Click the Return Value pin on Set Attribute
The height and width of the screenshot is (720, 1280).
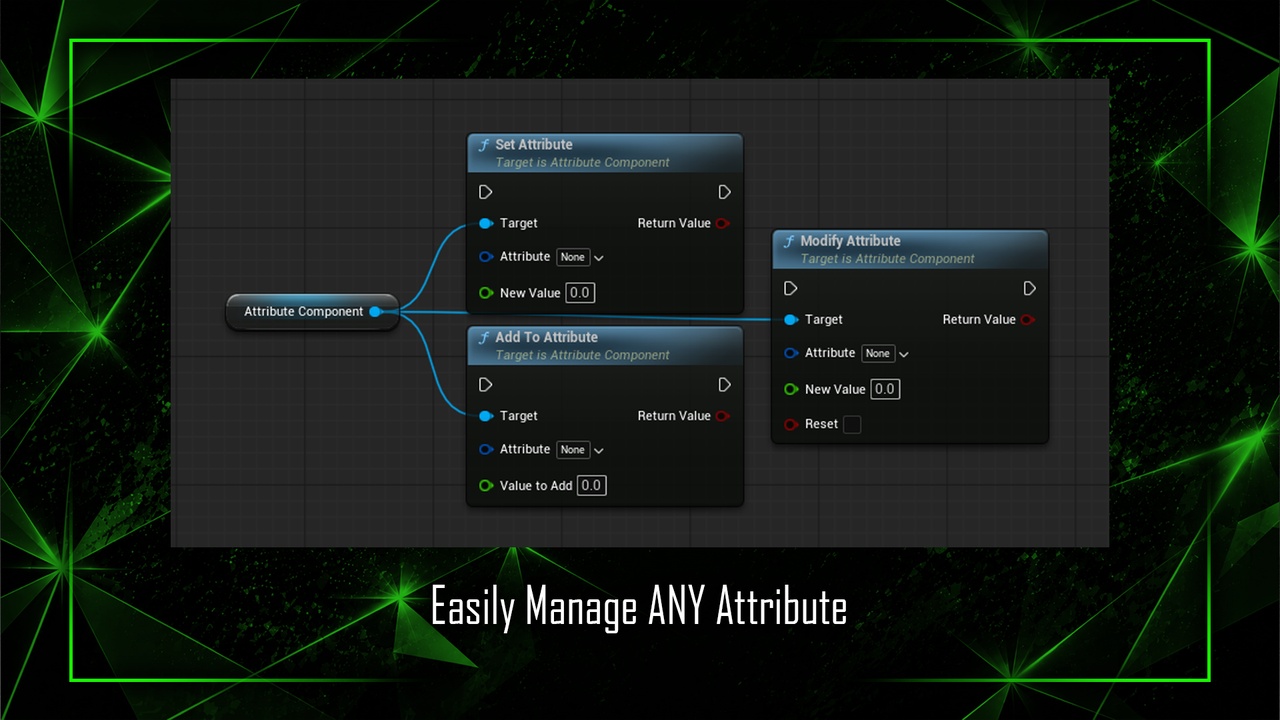[723, 223]
